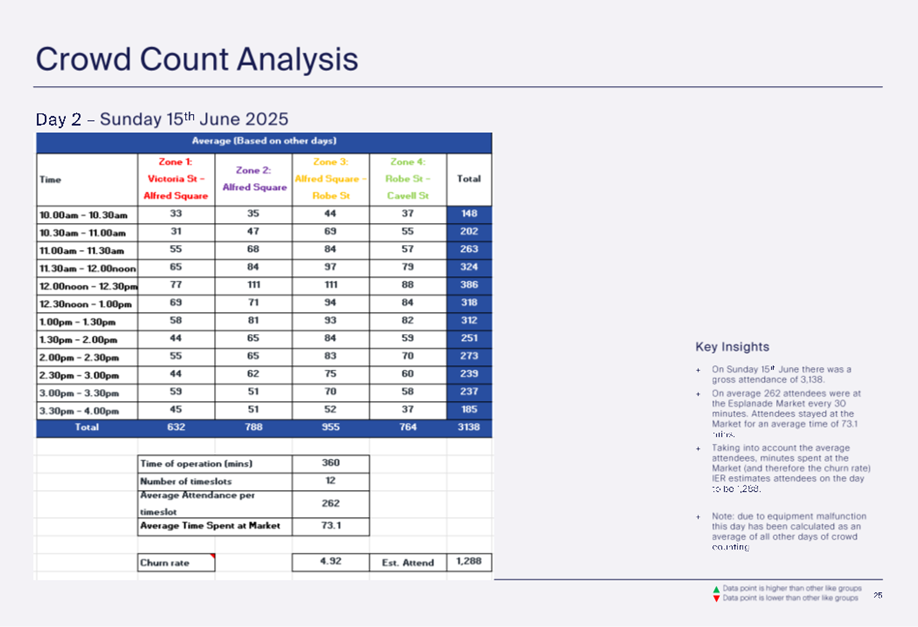The width and height of the screenshot is (918, 627).
Task: Click the bullet marker before gross attendance insight
Action: [698, 370]
